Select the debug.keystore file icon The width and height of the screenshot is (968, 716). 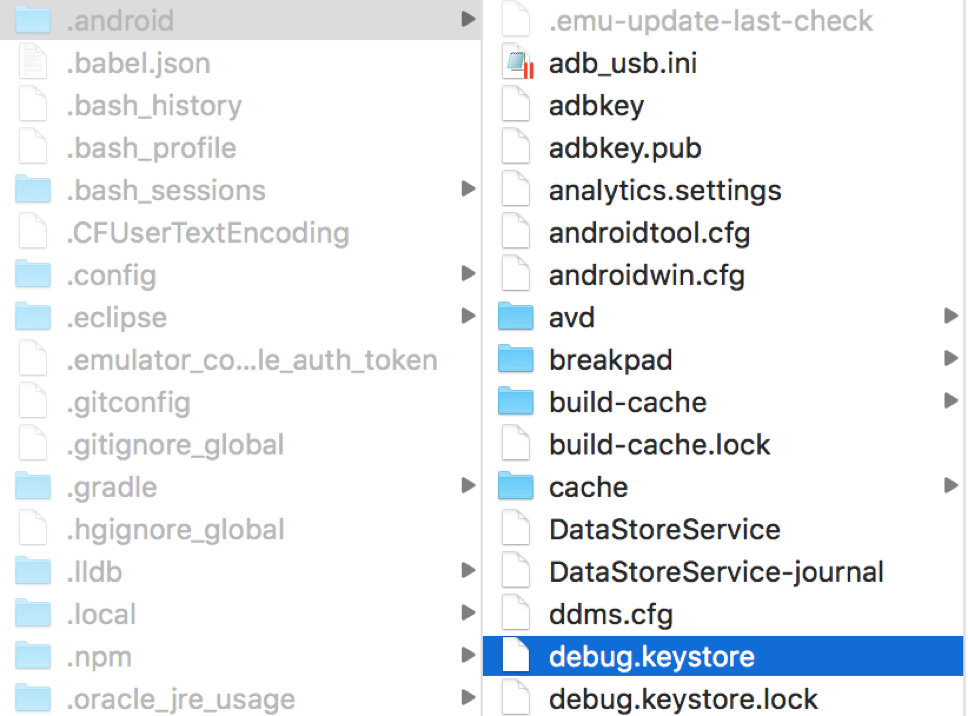coord(515,656)
